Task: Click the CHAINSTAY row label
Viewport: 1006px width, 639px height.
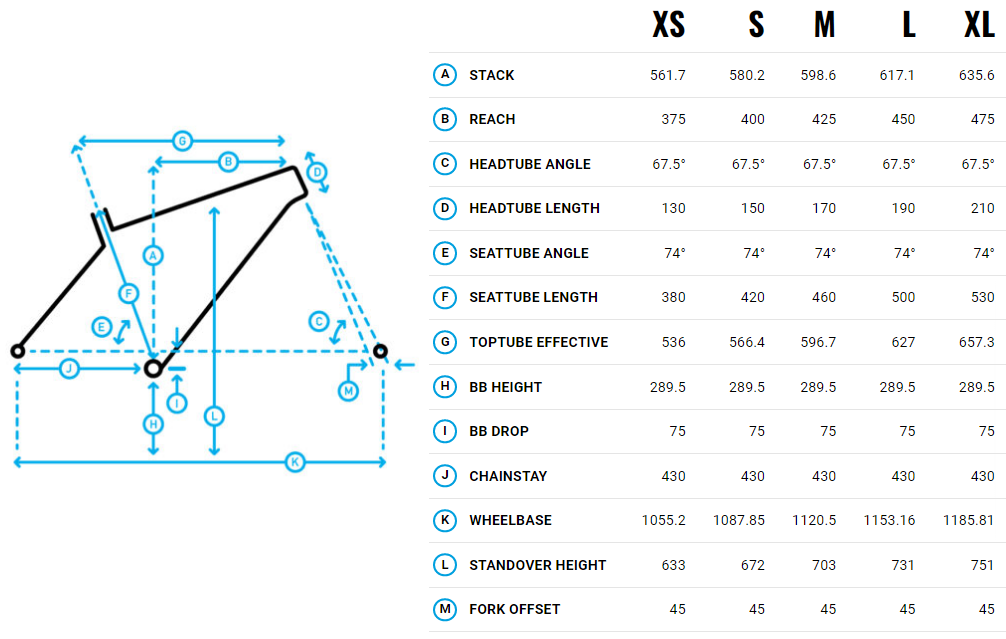Action: (x=508, y=476)
